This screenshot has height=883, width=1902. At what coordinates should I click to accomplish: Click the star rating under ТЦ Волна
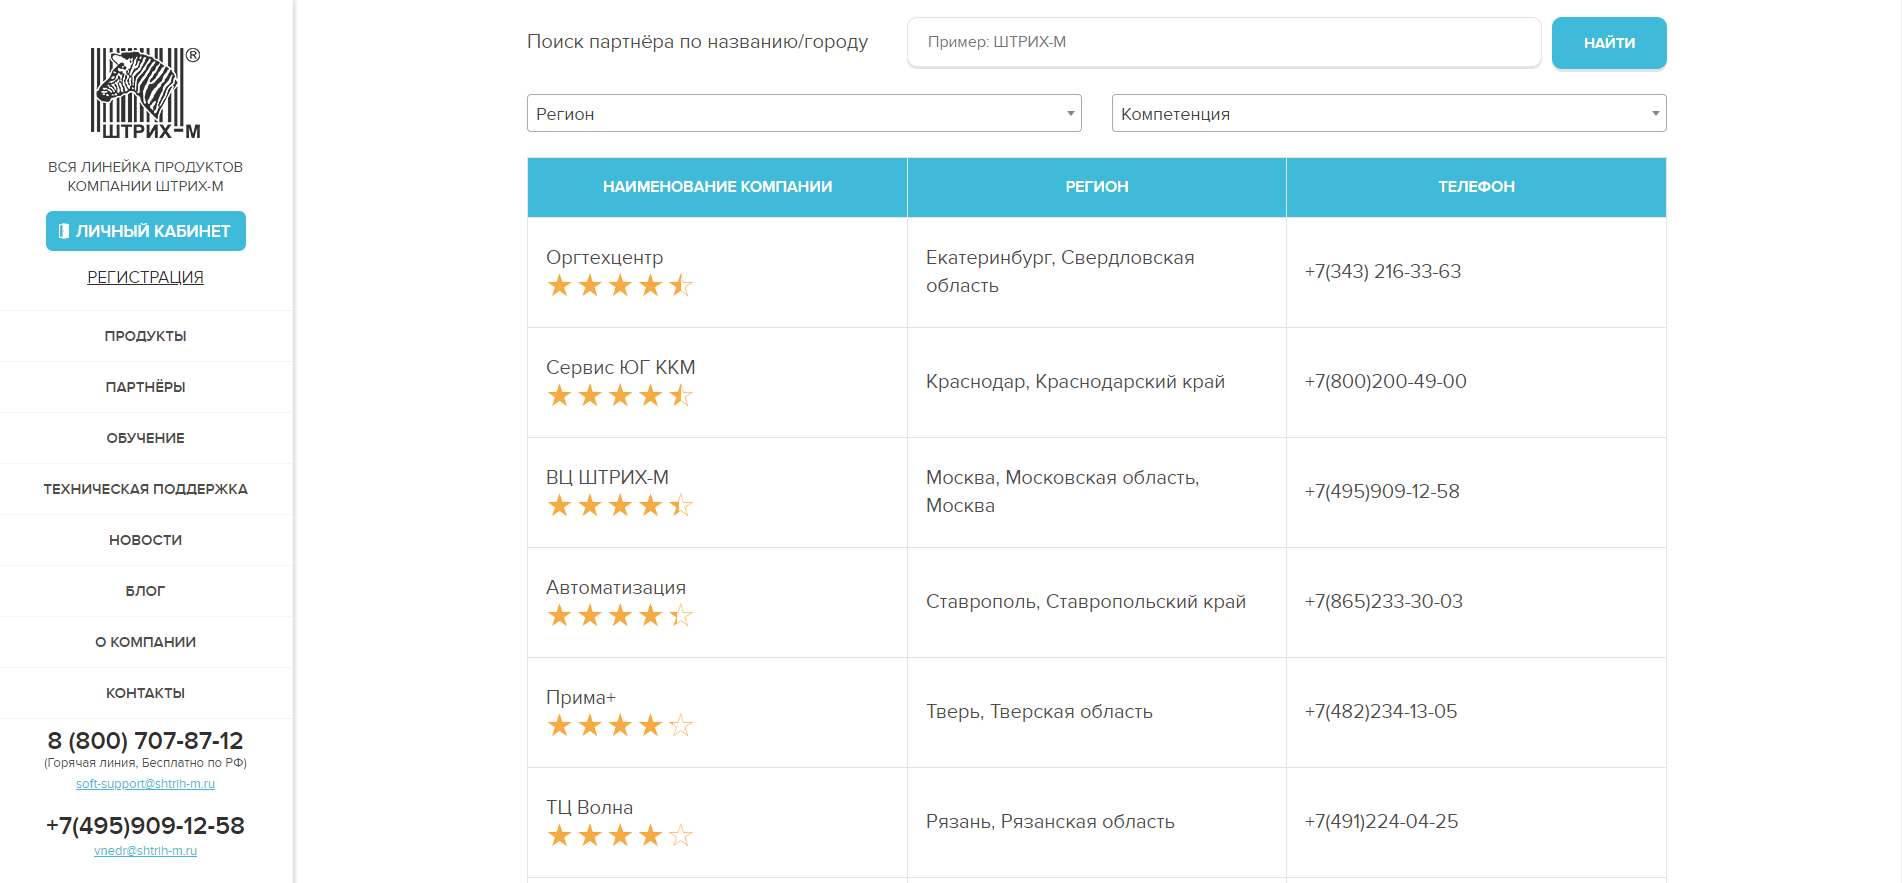coord(620,836)
